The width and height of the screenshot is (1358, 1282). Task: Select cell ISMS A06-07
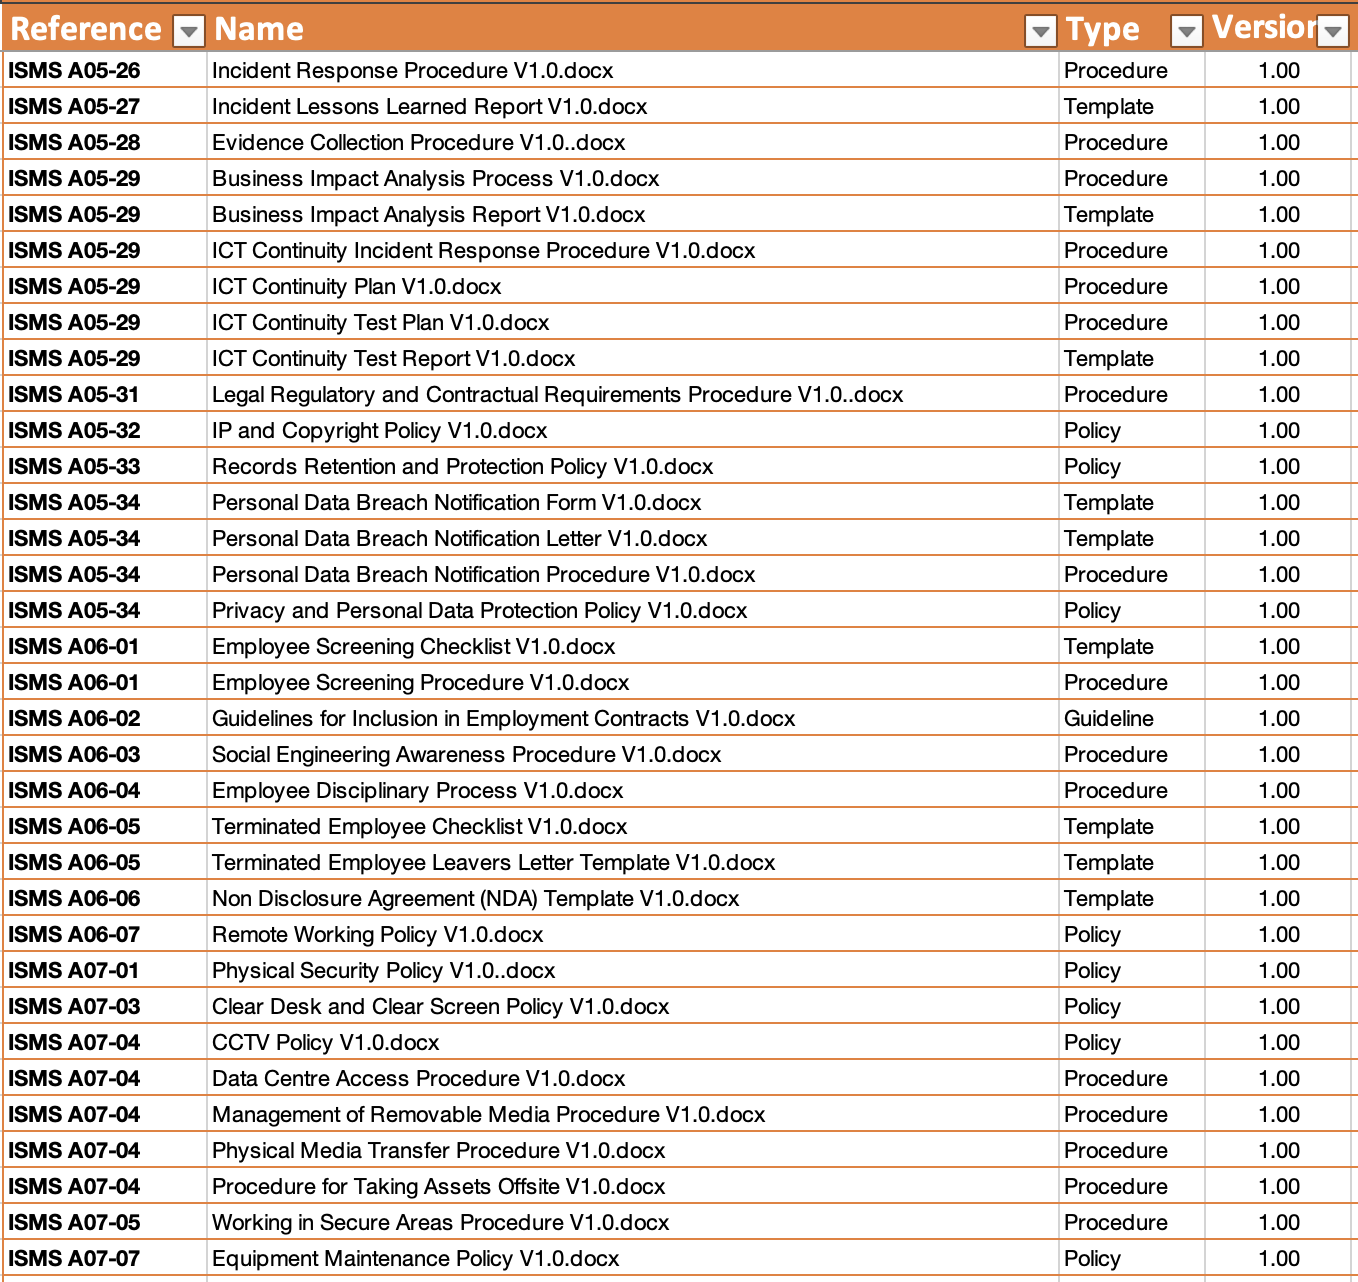point(105,935)
